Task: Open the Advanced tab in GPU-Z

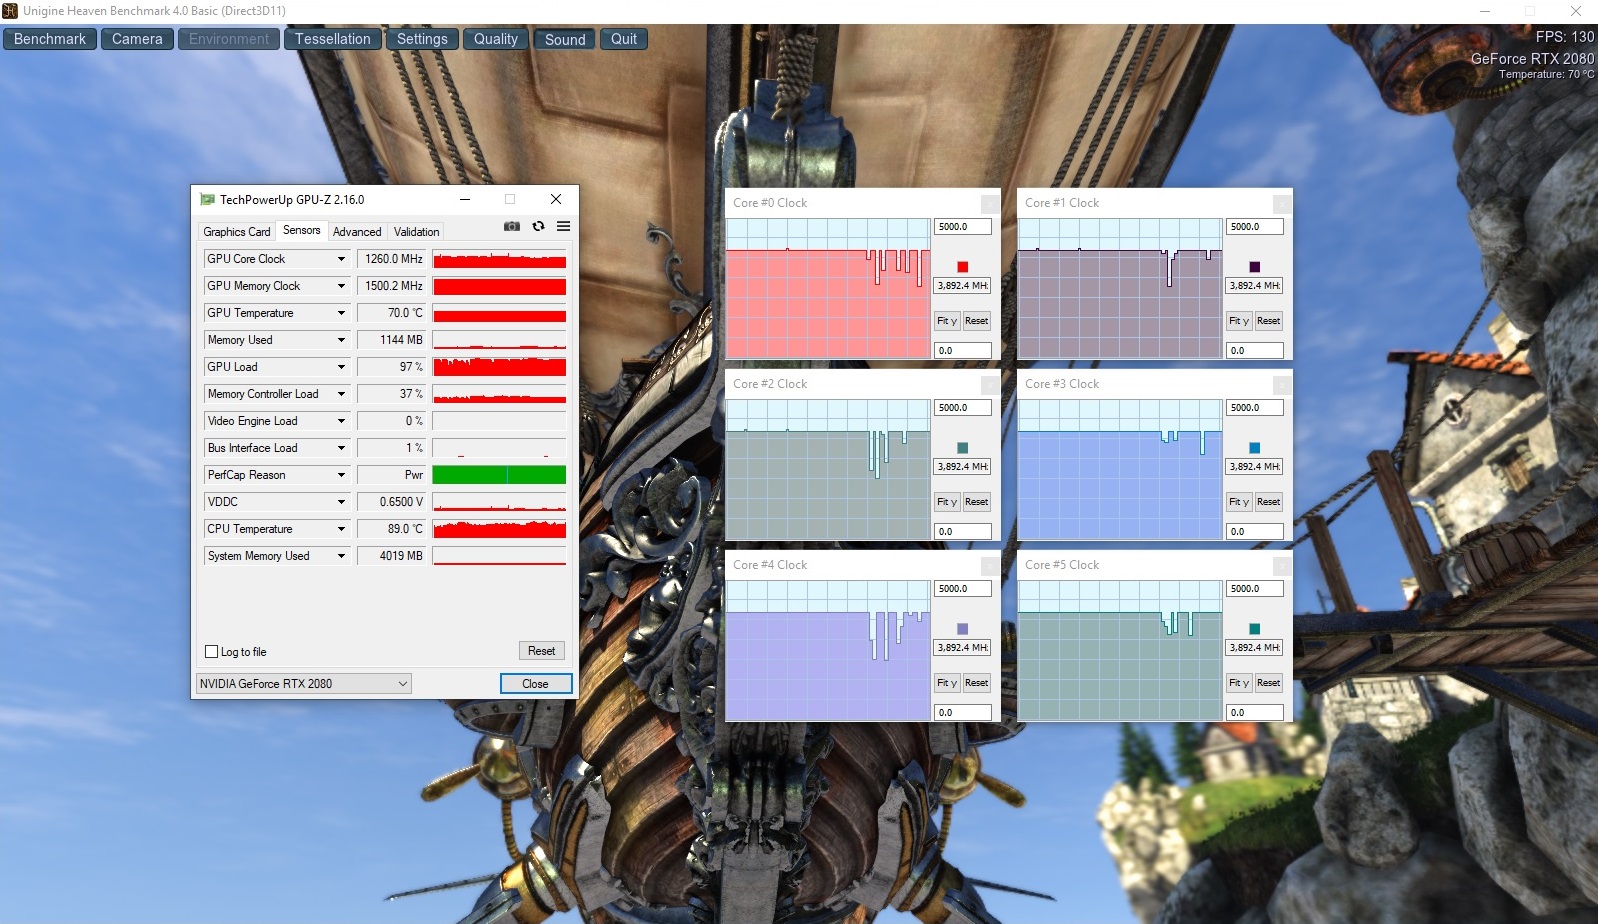Action: tap(357, 232)
